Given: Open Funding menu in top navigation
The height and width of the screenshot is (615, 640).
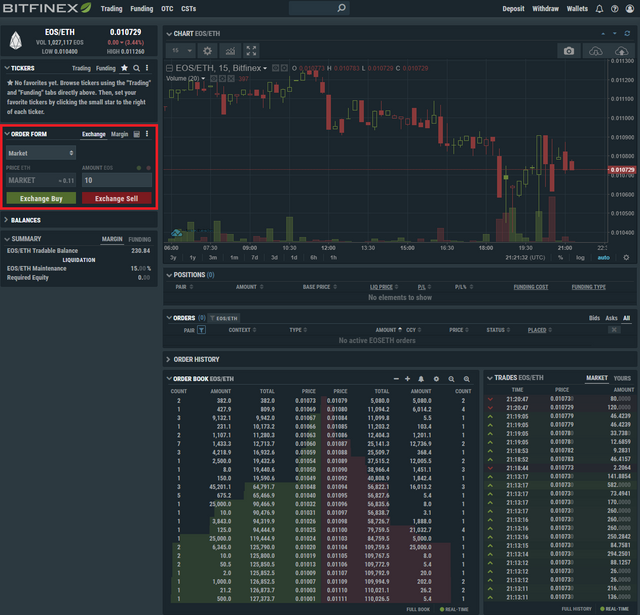Looking at the screenshot, I should 142,9.
